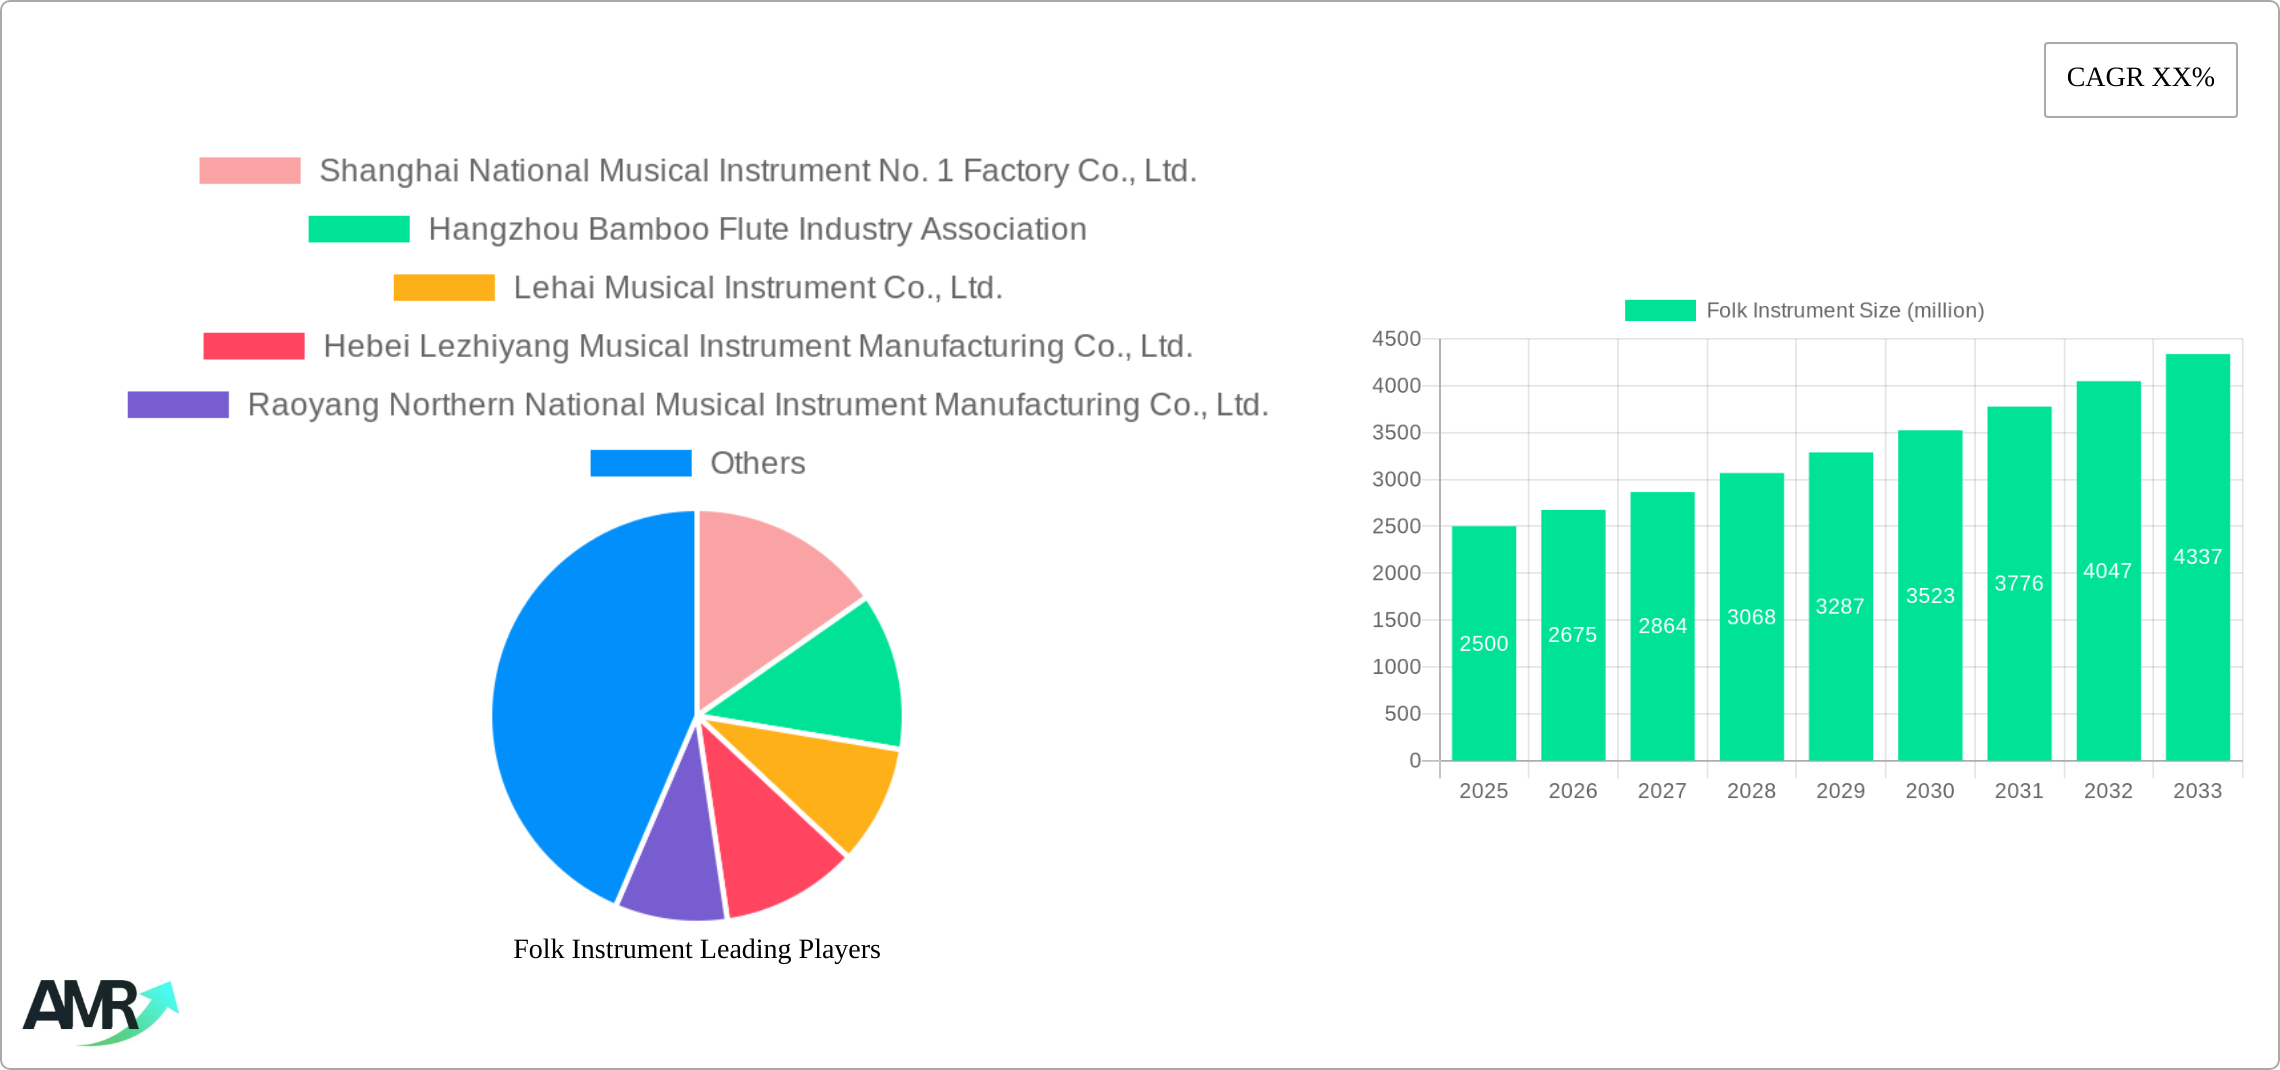Click Lehai Musical Instrument Co. label
Image resolution: width=2280 pixels, height=1070 pixels.
coord(758,288)
